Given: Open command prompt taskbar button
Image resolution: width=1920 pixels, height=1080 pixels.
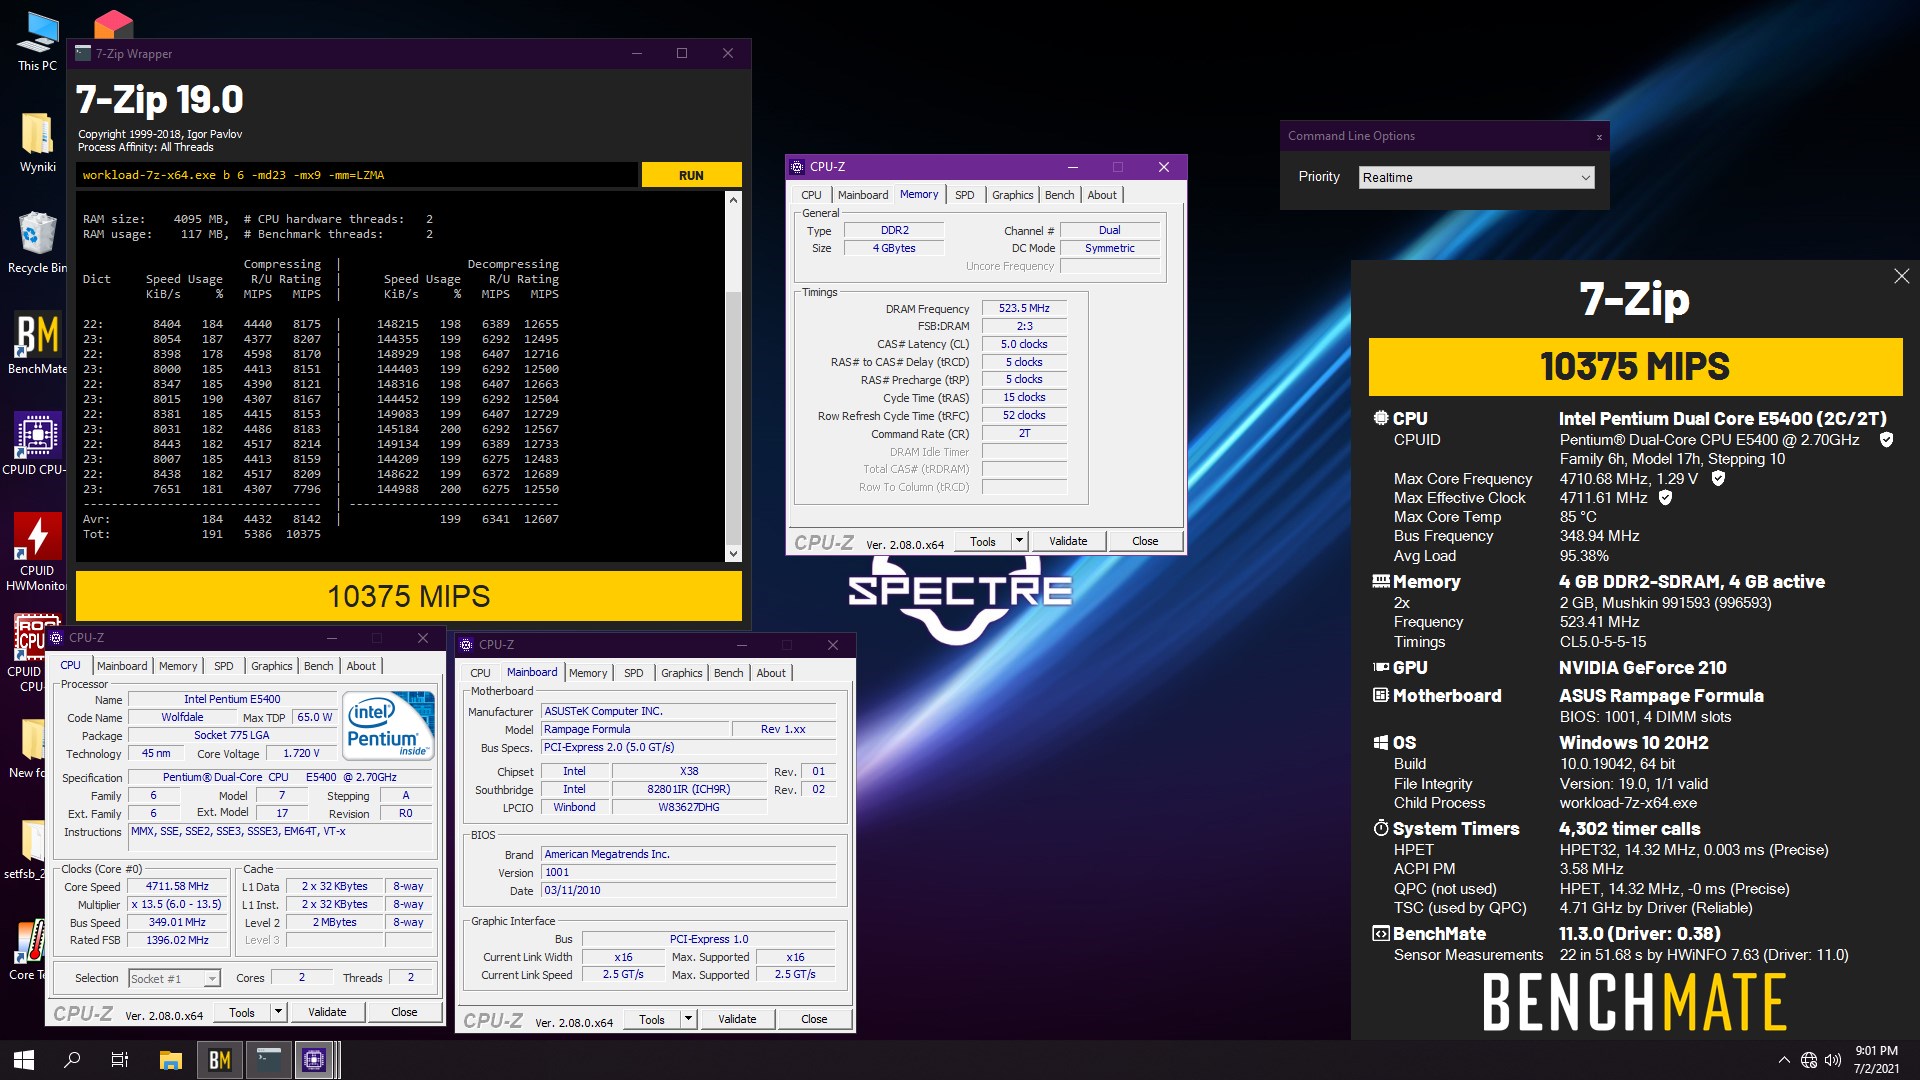Looking at the screenshot, I should click(x=268, y=1060).
